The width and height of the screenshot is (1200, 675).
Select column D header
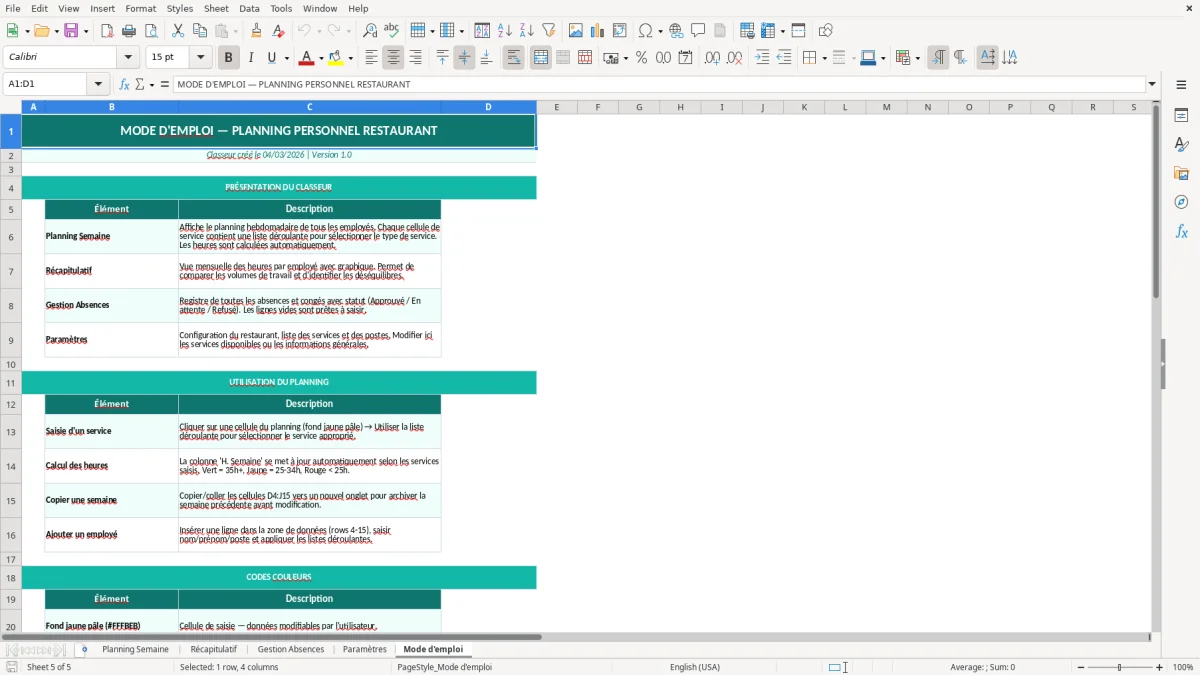[488, 107]
